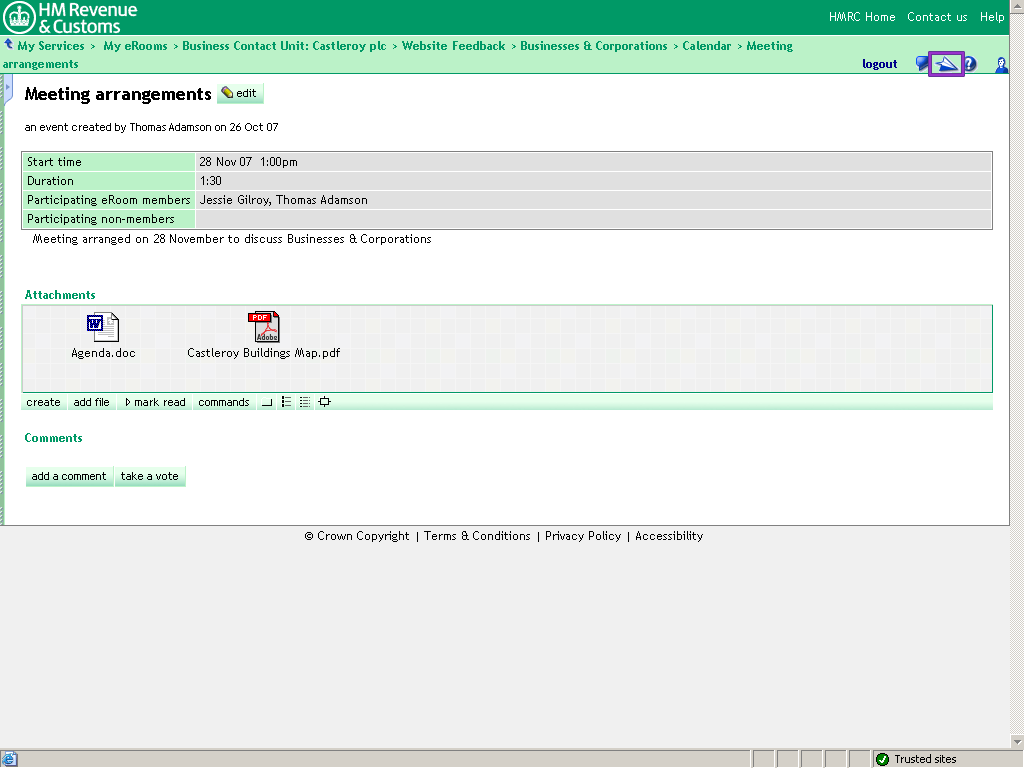Open the help question mark icon
The width and height of the screenshot is (1024, 768).
tap(969, 65)
